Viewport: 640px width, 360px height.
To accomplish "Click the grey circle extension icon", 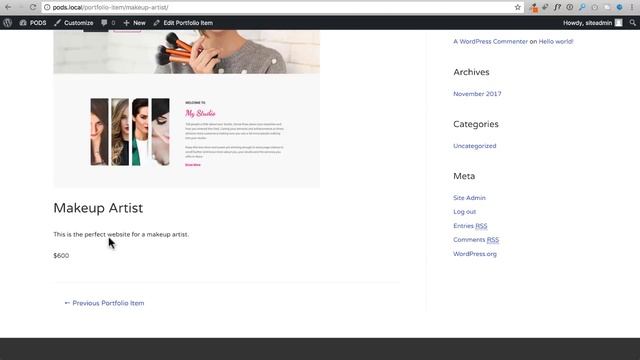I will point(595,7).
